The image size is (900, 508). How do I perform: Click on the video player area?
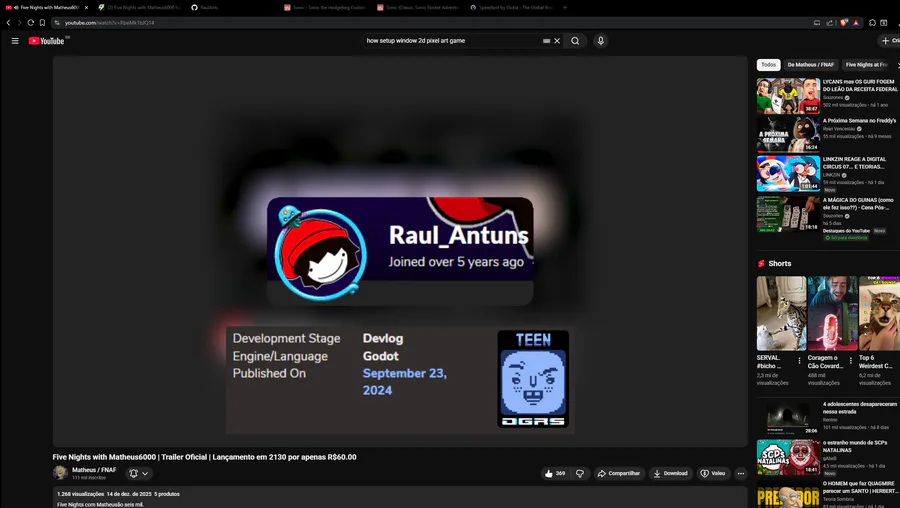click(399, 251)
